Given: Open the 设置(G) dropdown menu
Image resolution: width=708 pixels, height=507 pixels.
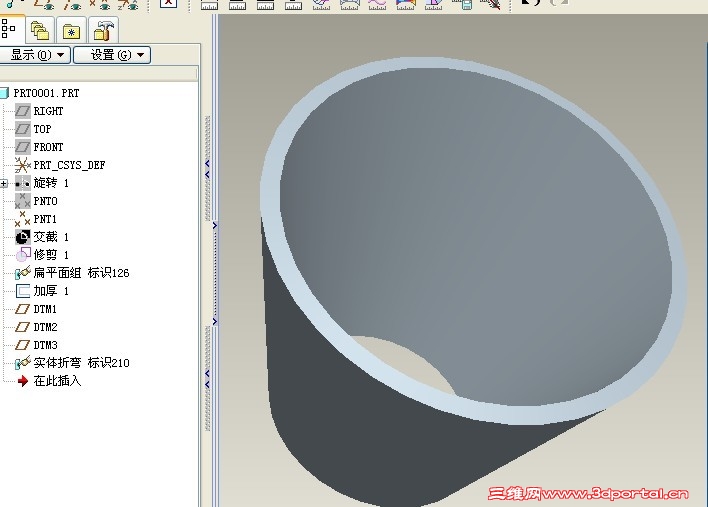Looking at the screenshot, I should [x=112, y=55].
